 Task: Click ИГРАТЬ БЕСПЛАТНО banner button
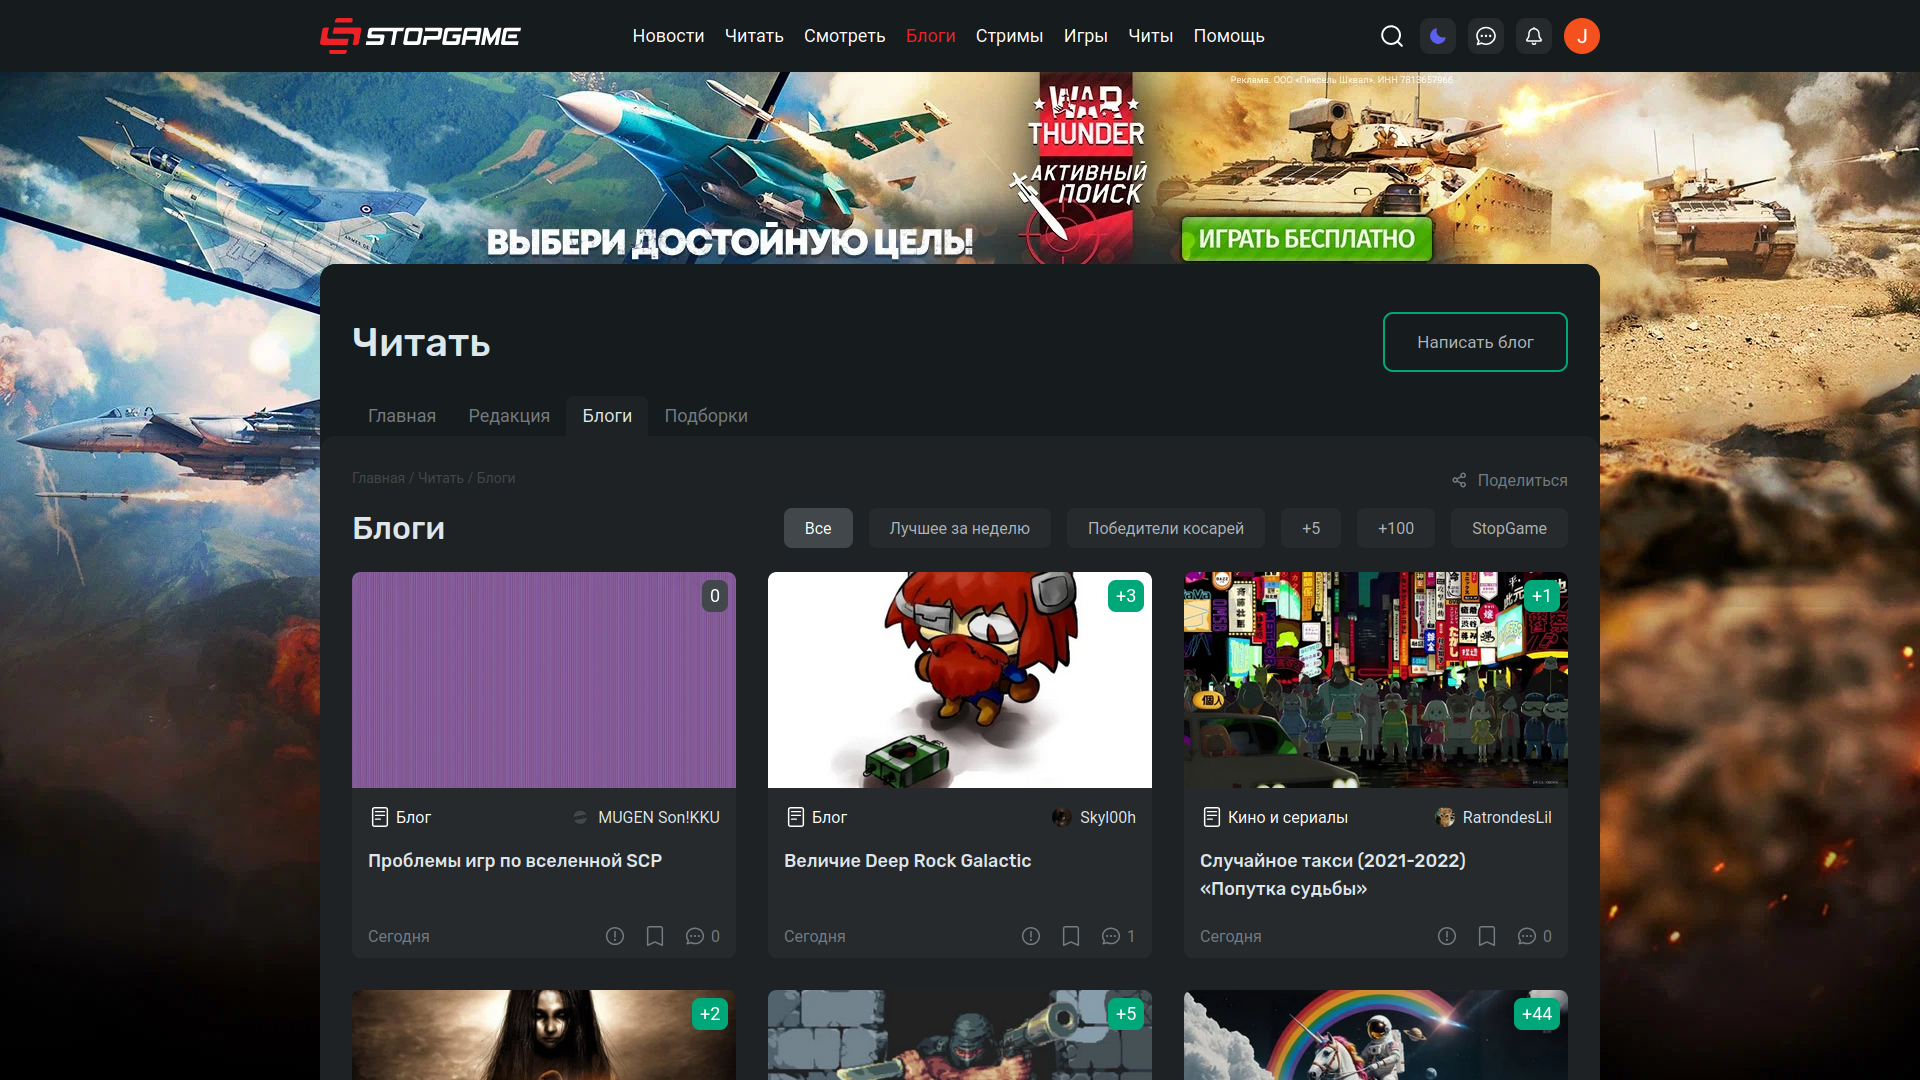coord(1306,239)
